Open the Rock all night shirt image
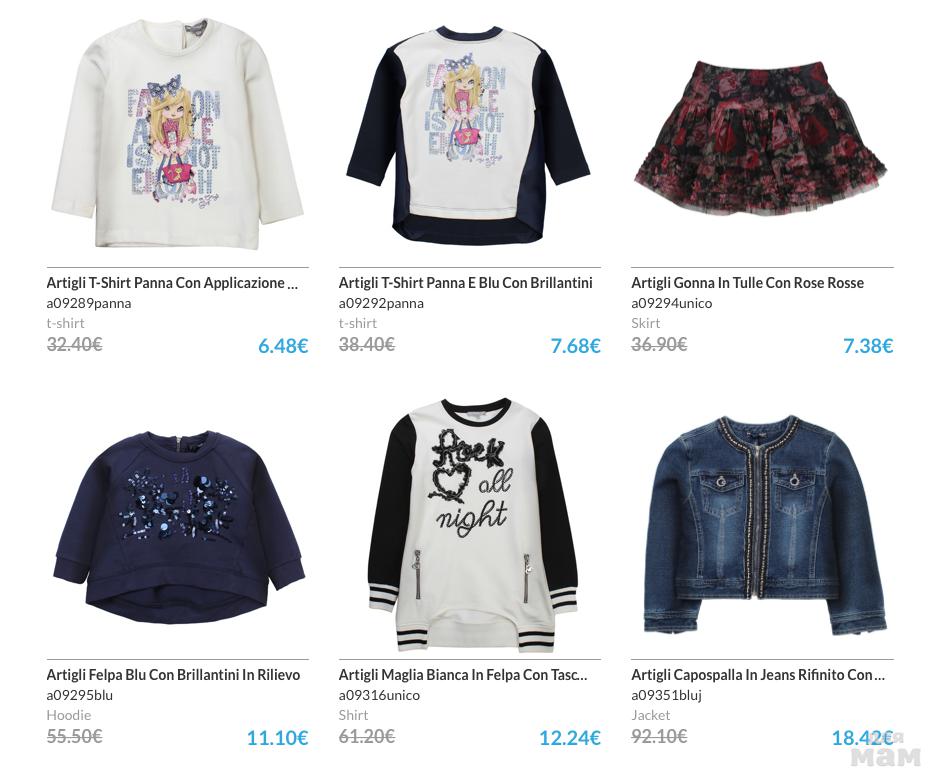The image size is (936, 781). (x=470, y=525)
